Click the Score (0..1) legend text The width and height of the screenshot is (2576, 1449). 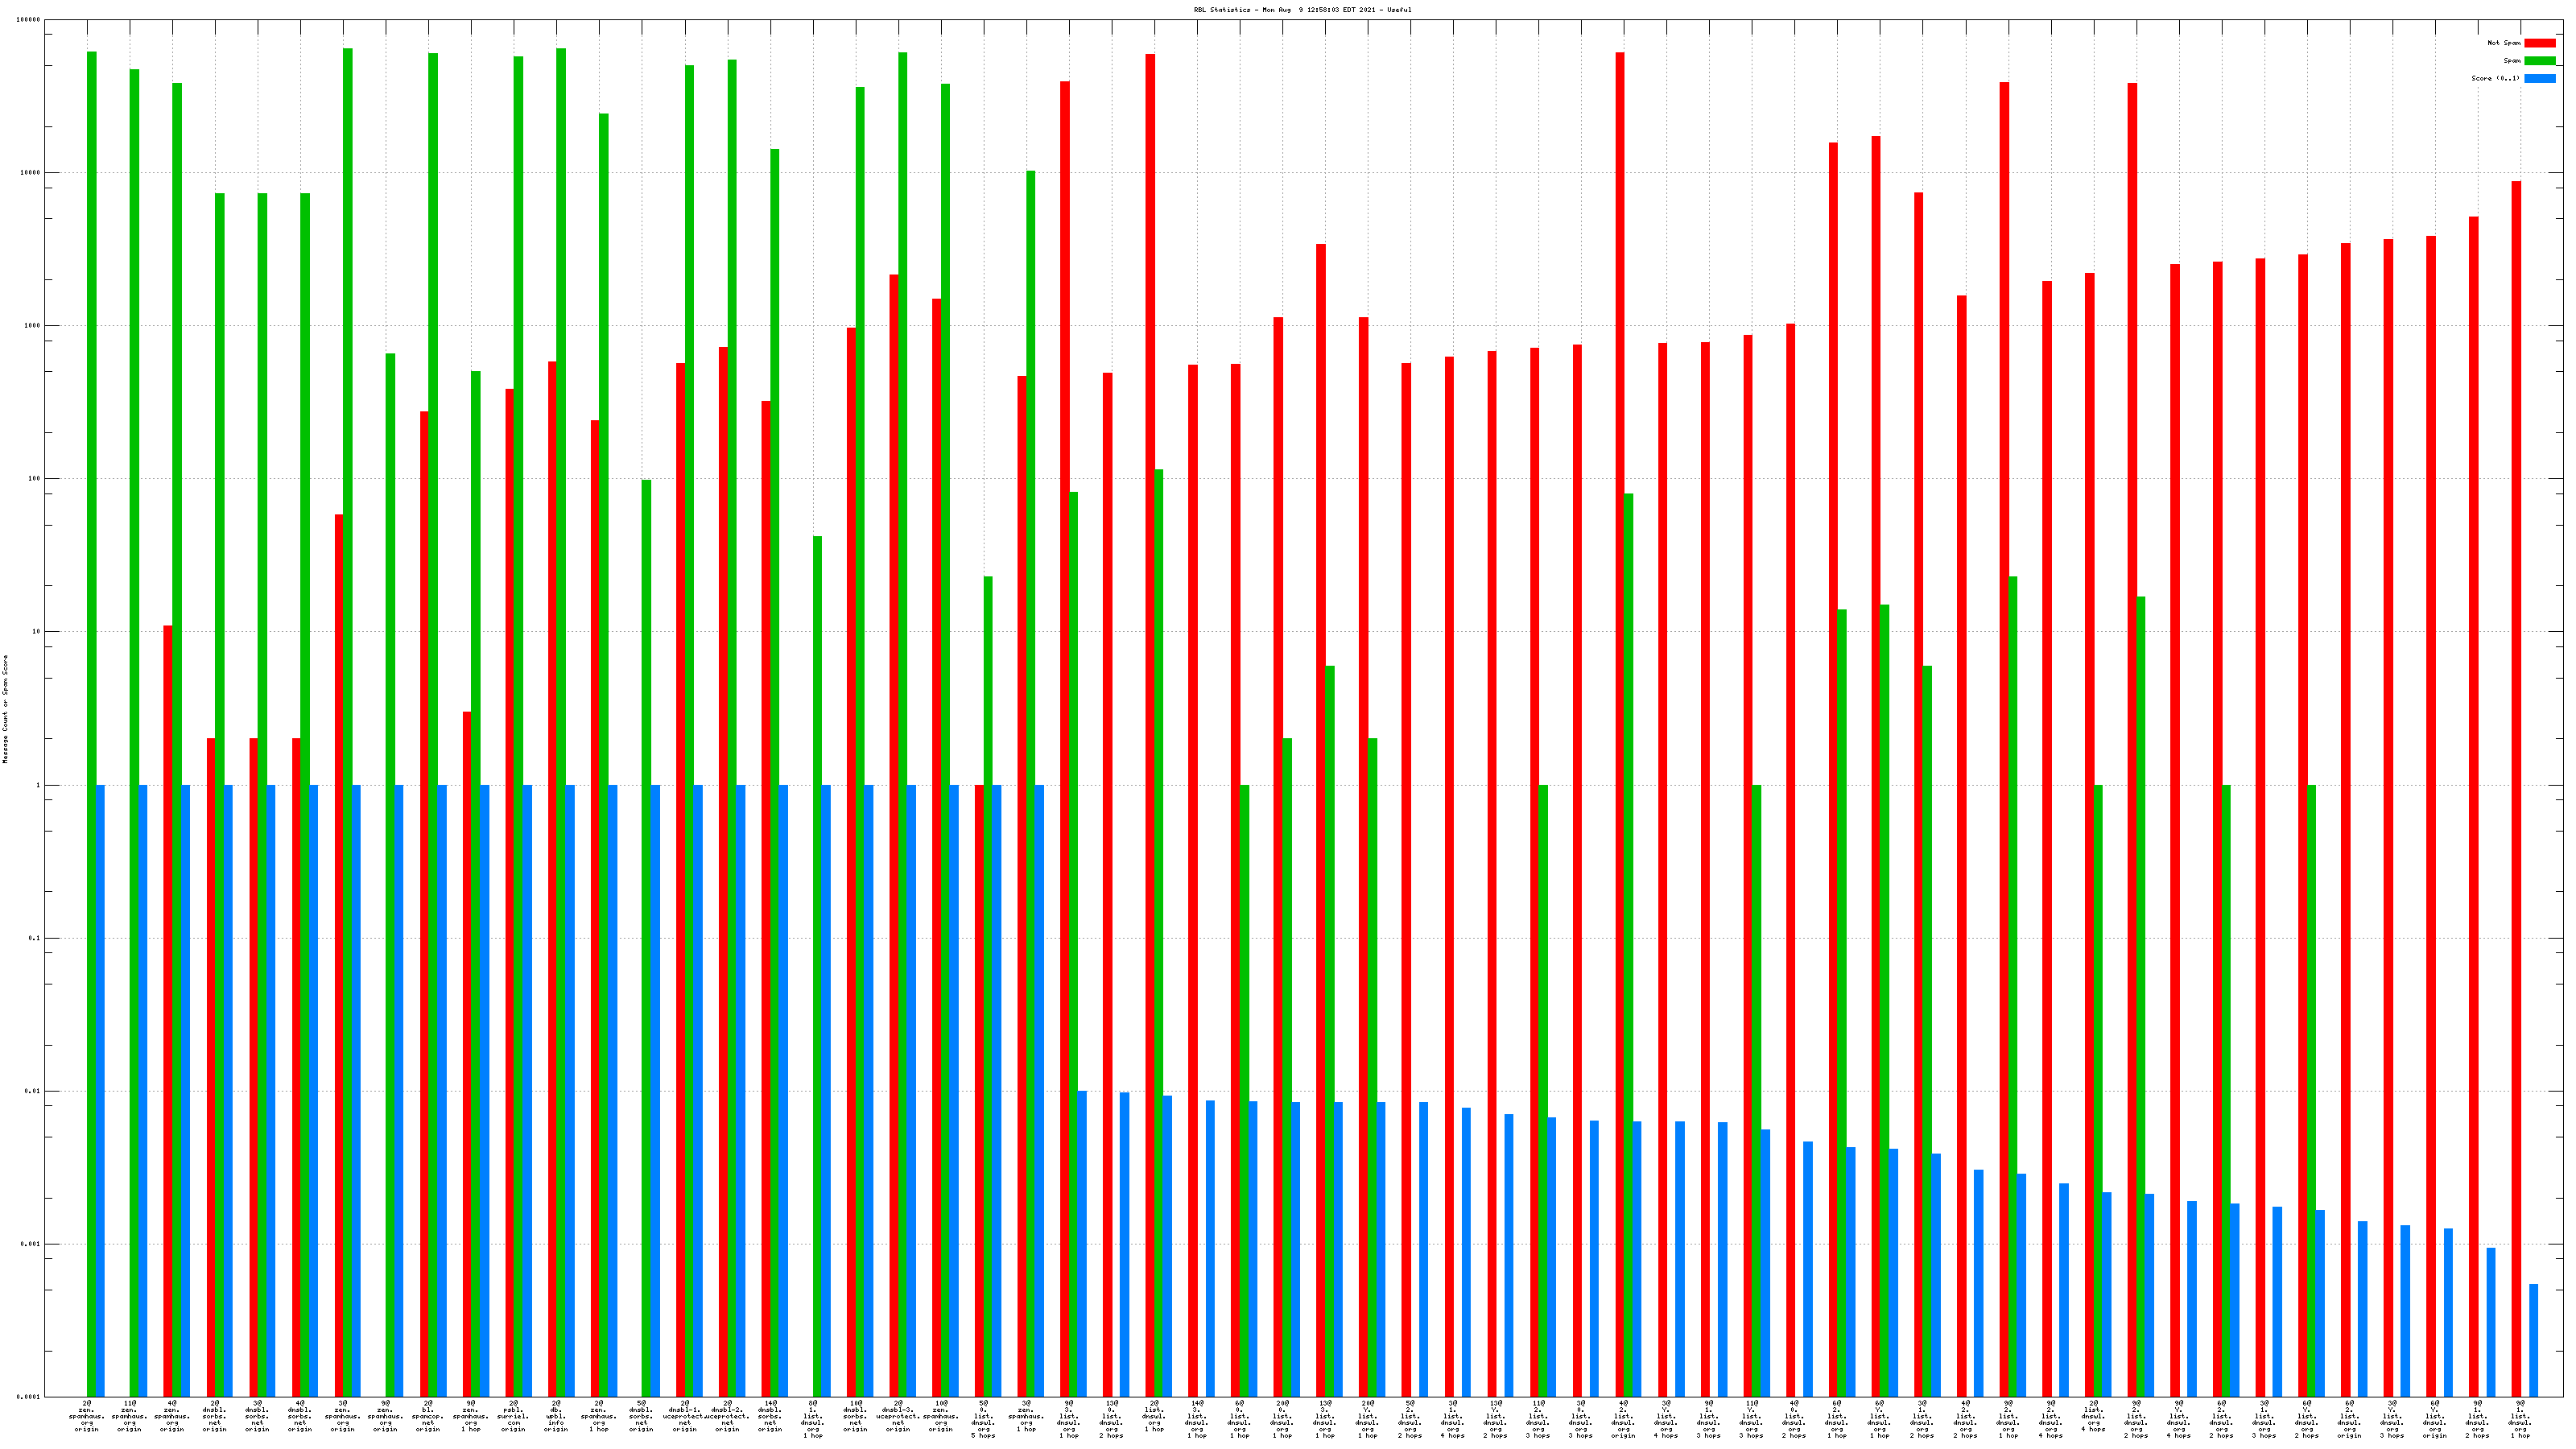[2495, 78]
